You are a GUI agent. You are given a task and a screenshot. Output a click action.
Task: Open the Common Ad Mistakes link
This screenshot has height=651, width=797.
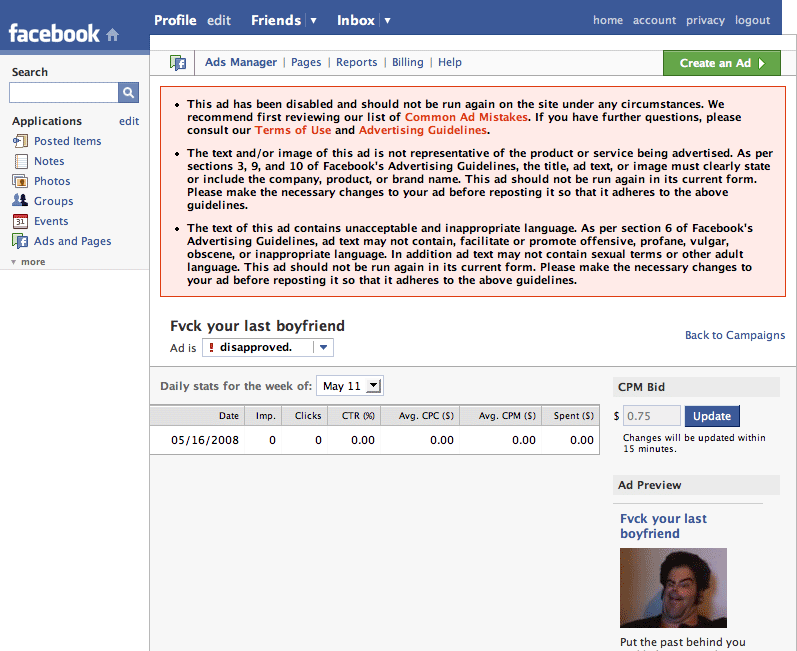(466, 117)
